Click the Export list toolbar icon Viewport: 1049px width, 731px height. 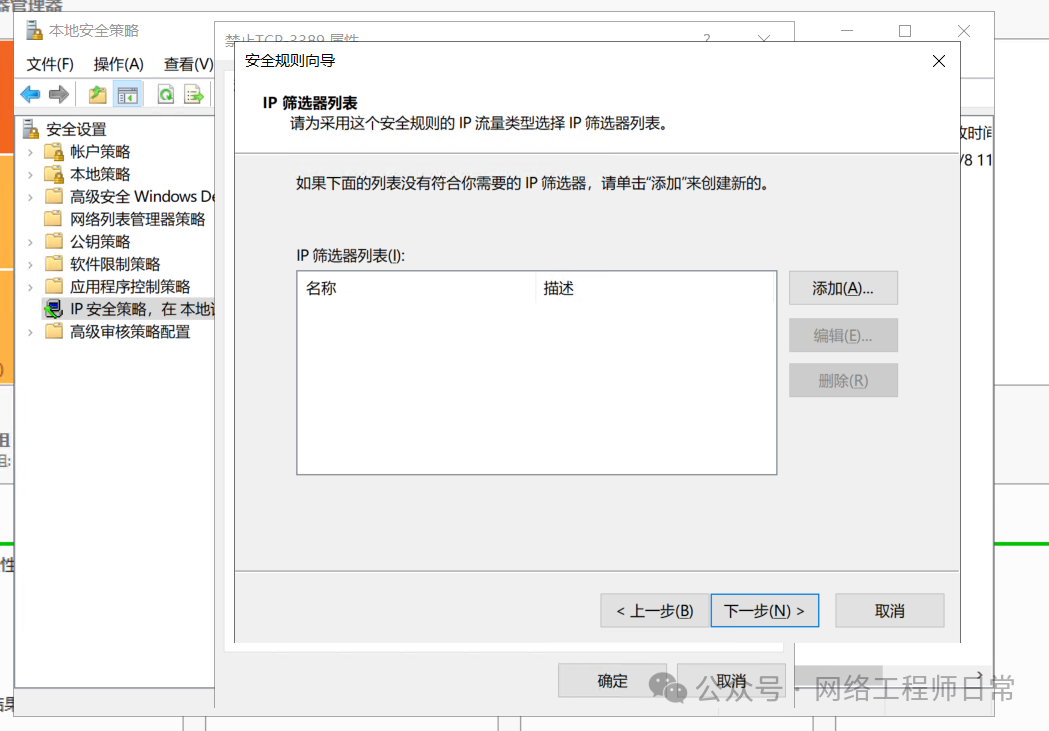tap(194, 95)
